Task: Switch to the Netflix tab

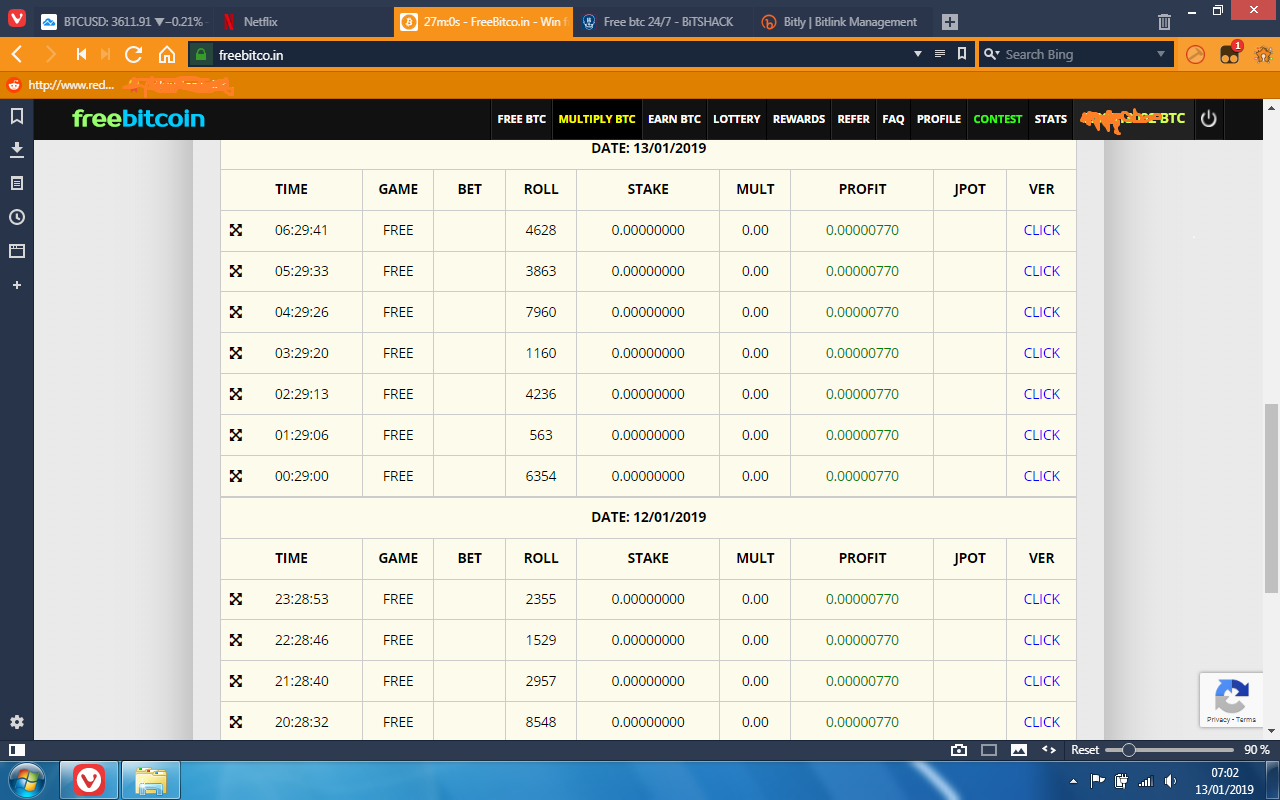Action: point(301,22)
